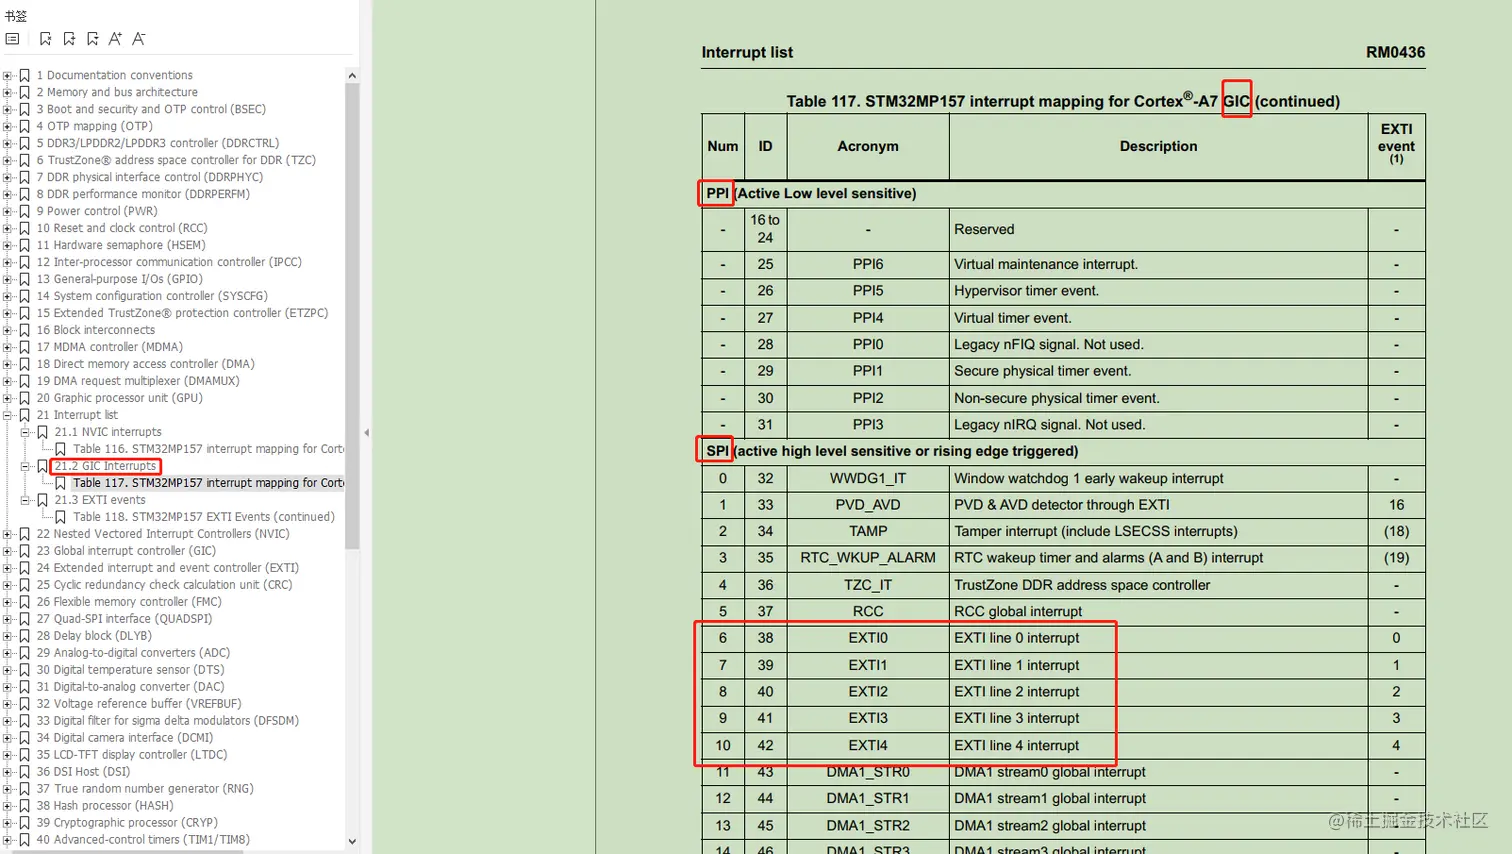
Task: Open bookmark 12 Inter-processor communication controller
Action: click(x=169, y=262)
